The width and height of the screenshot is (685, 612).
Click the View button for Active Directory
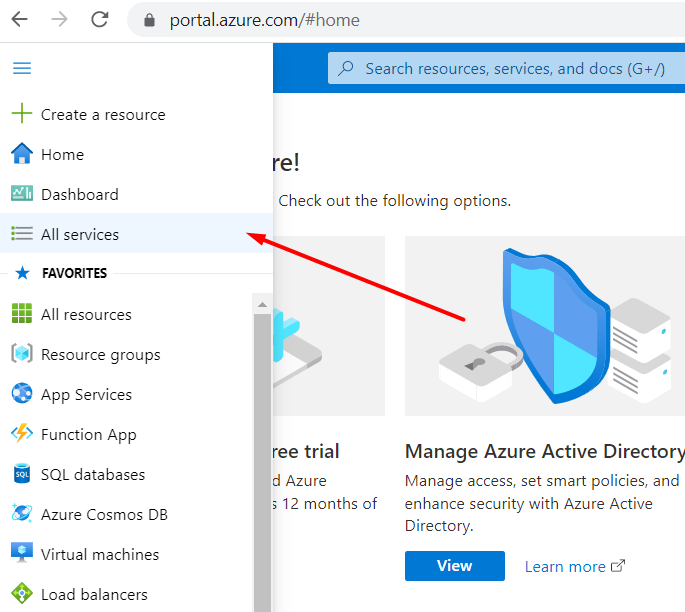[455, 566]
